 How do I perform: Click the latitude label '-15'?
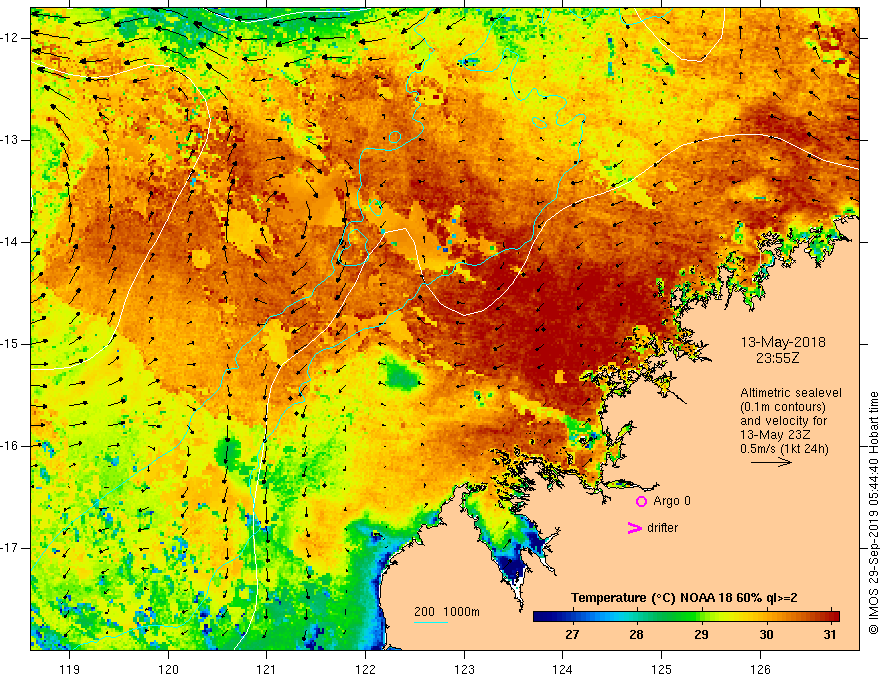(10, 344)
